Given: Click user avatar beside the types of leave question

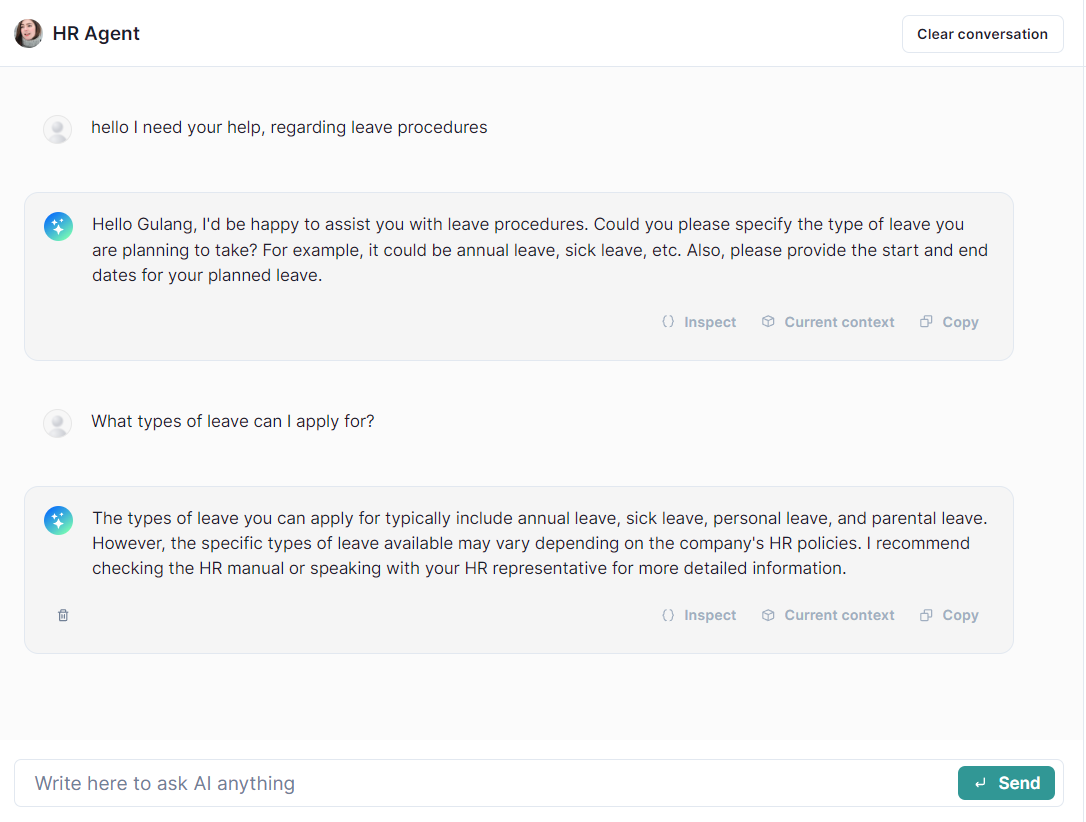Looking at the screenshot, I should pos(58,423).
